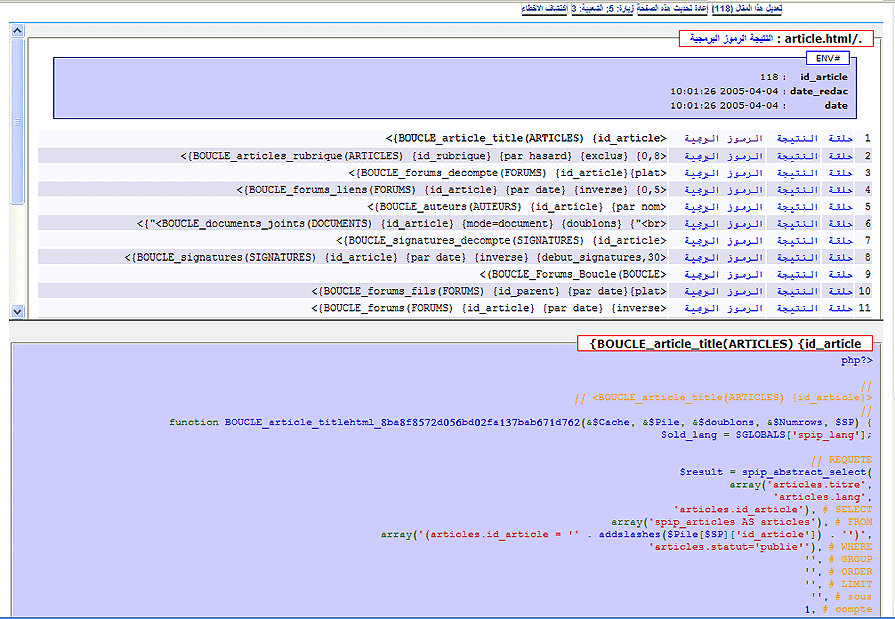Click the loops panel scrollbar thumb

pyautogui.click(x=17, y=120)
